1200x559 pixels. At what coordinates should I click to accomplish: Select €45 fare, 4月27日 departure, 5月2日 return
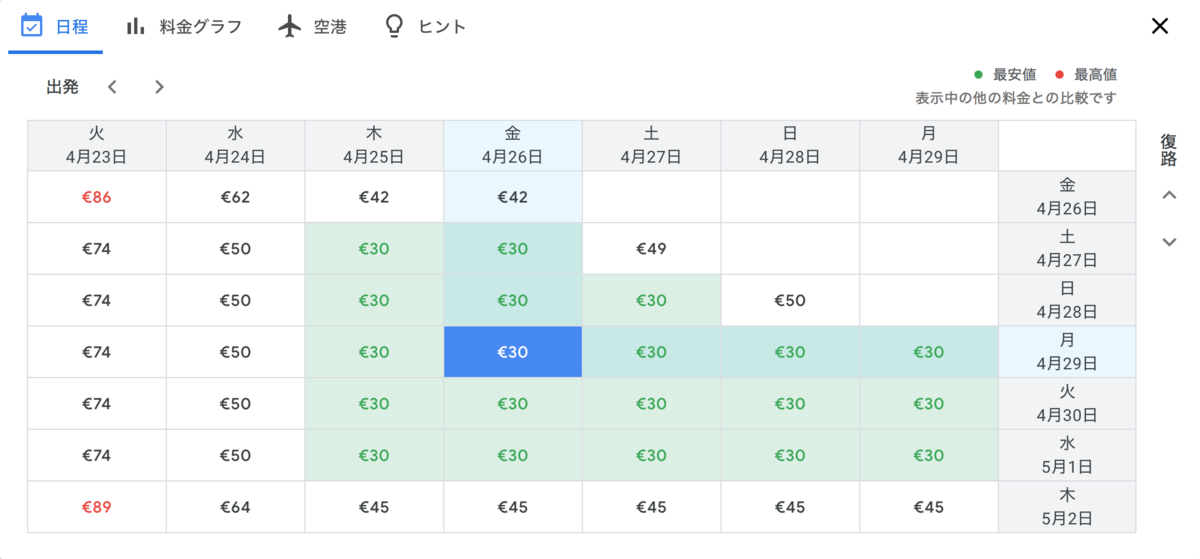[651, 507]
